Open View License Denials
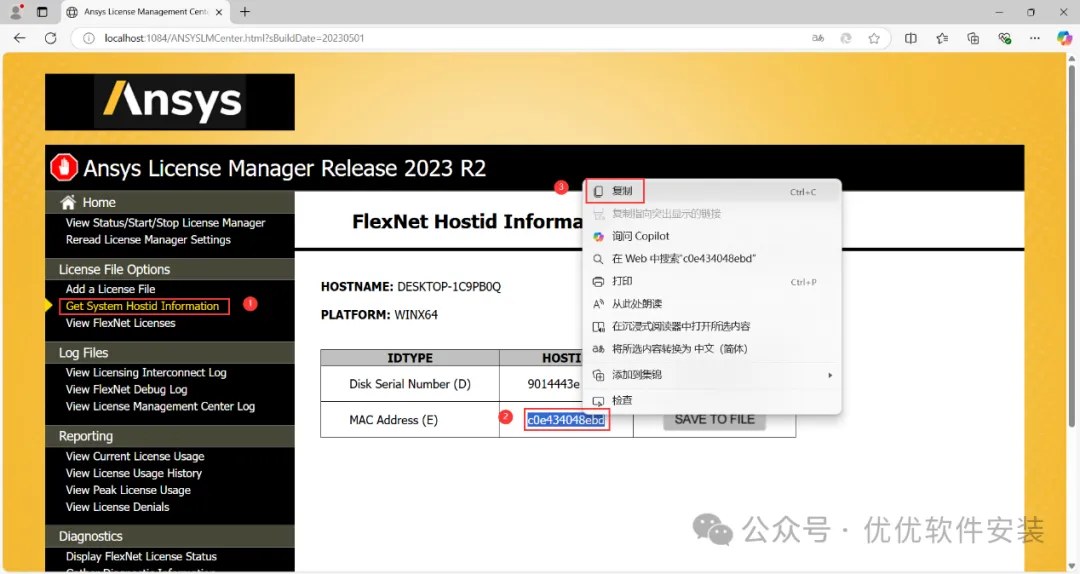Viewport: 1080px width, 574px height. pos(117,507)
